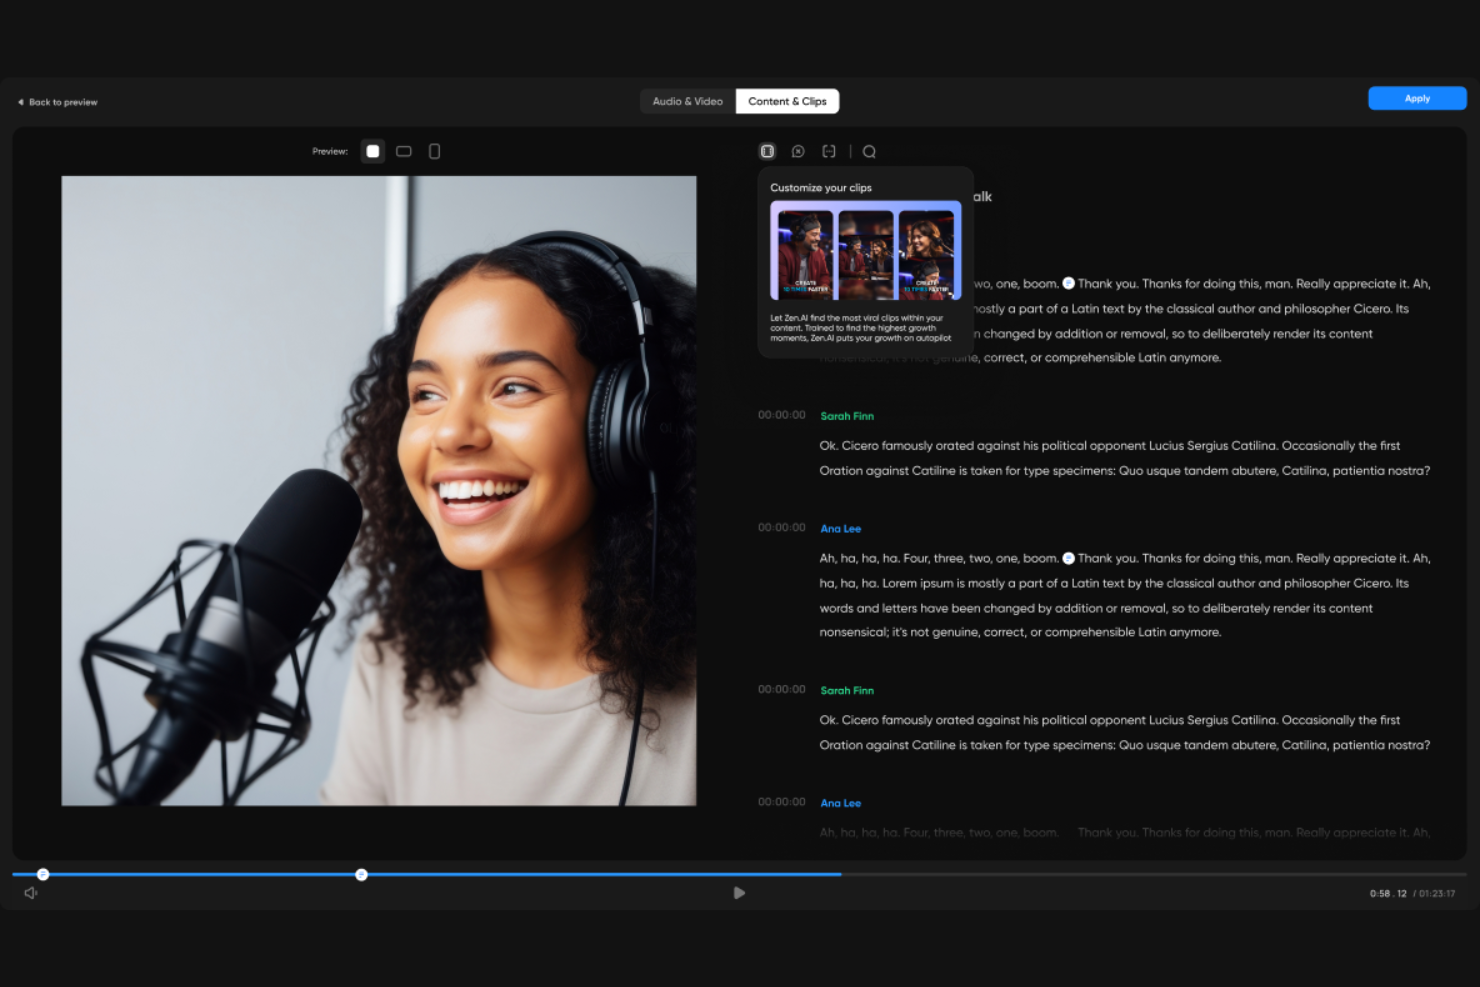The width and height of the screenshot is (1480, 987).
Task: Click the back arrow icon at top left
Action: click(19, 101)
